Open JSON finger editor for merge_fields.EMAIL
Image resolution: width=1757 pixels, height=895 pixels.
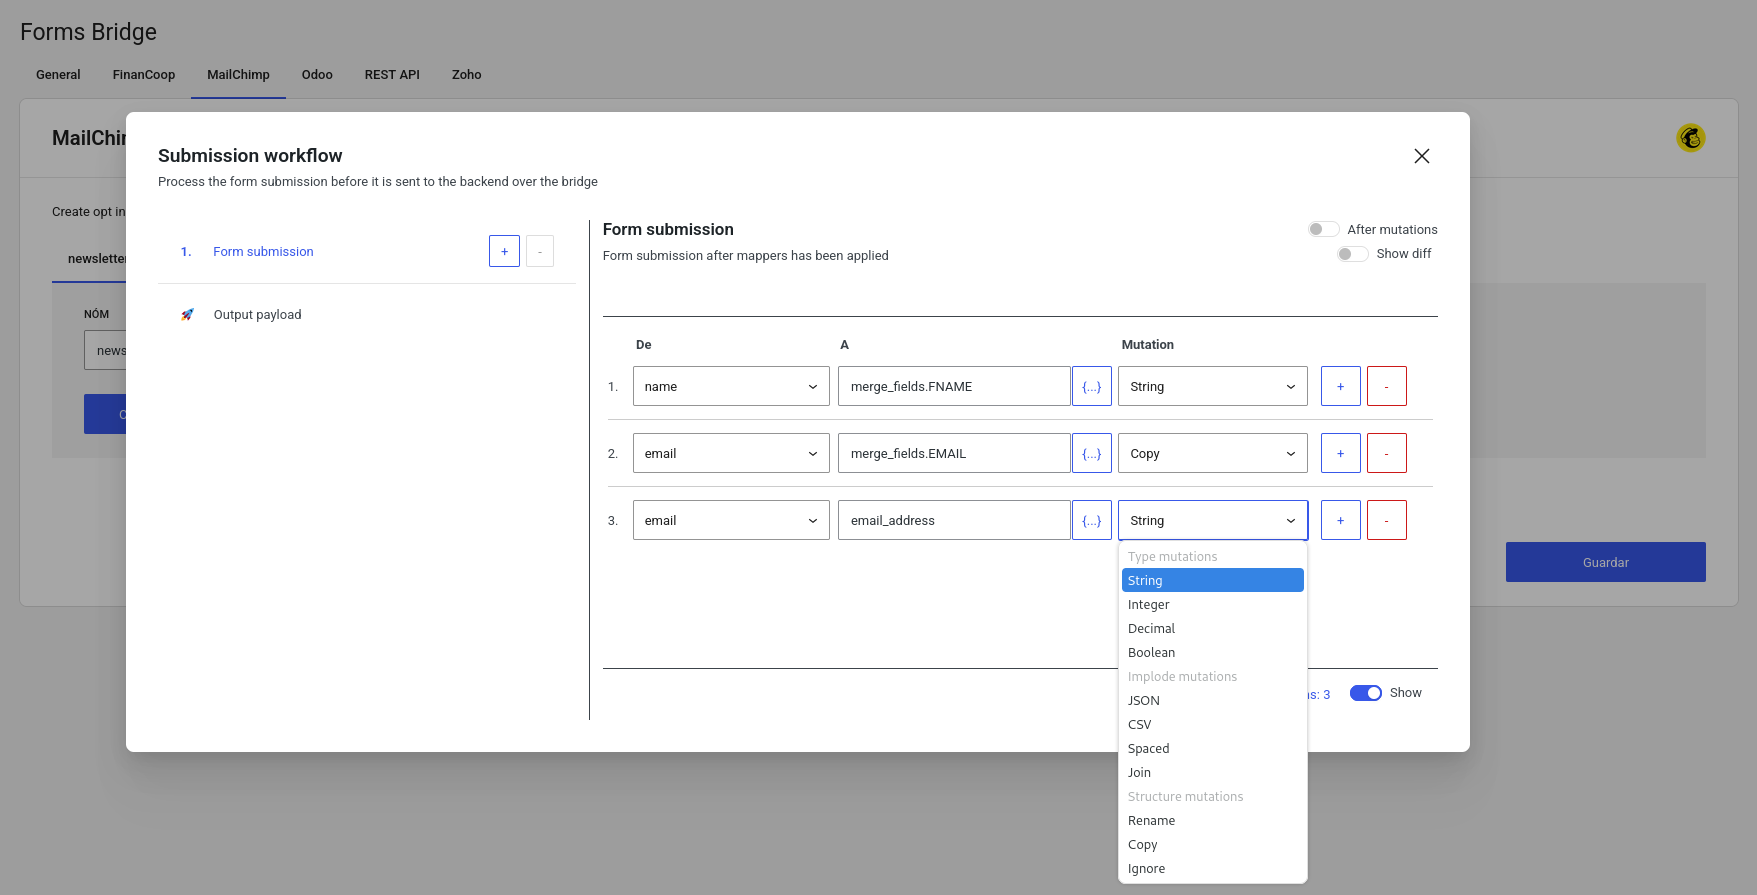pos(1091,453)
